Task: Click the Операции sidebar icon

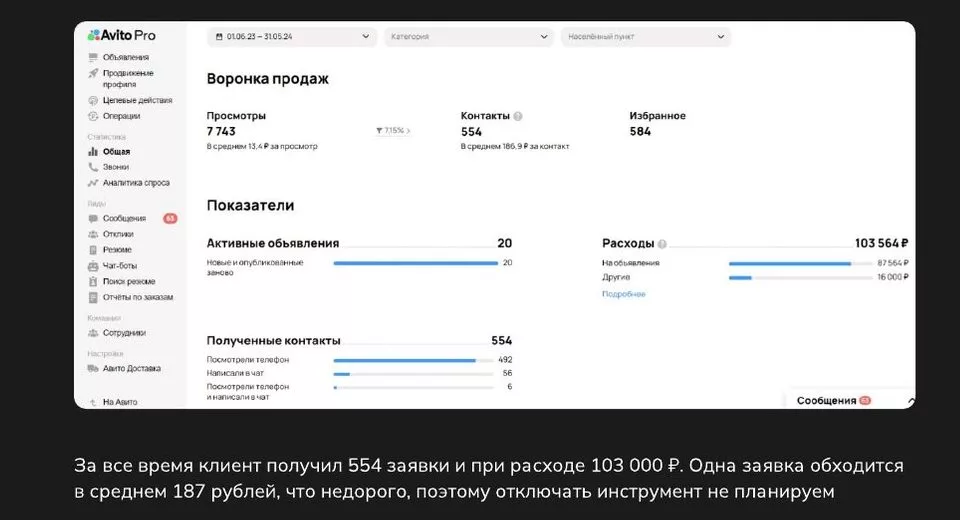Action: (93, 116)
